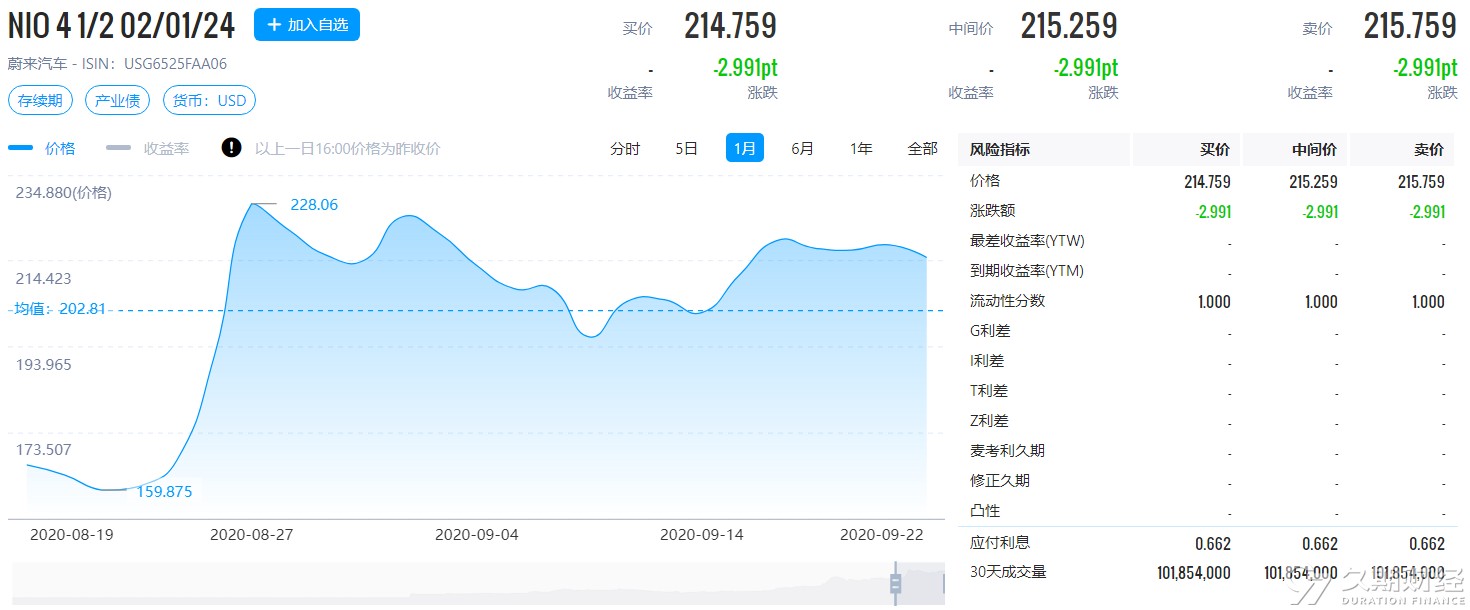The image size is (1470, 610).
Task: Click the black exclamation info icon
Action: pos(232,148)
